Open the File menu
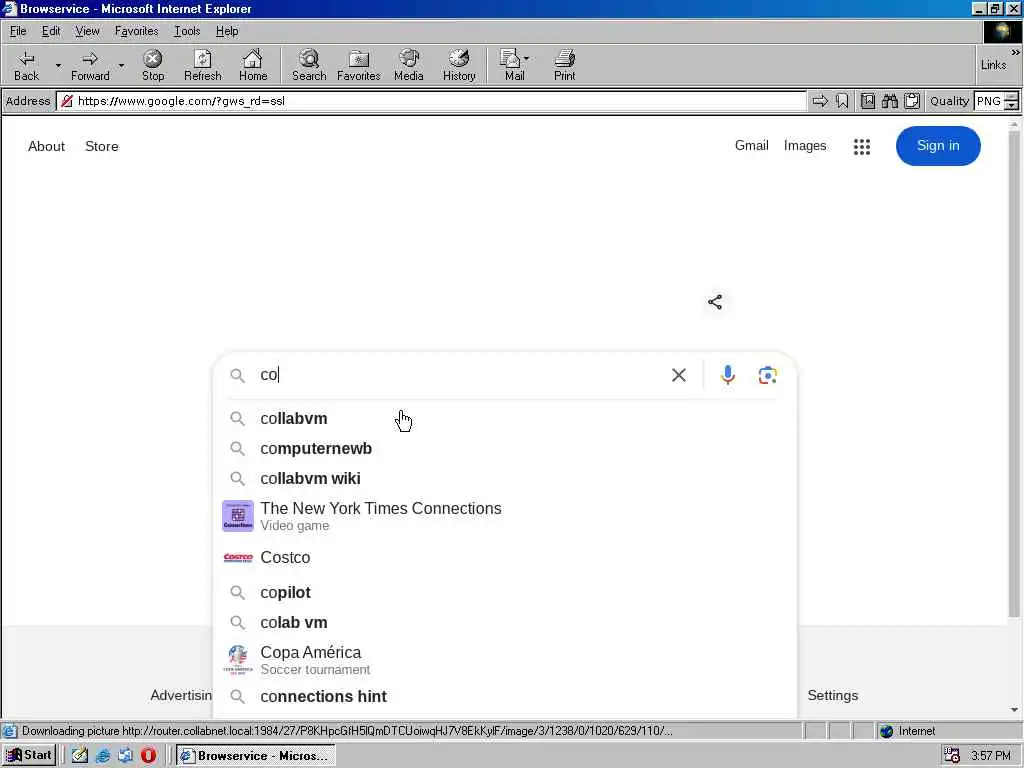 (x=18, y=31)
